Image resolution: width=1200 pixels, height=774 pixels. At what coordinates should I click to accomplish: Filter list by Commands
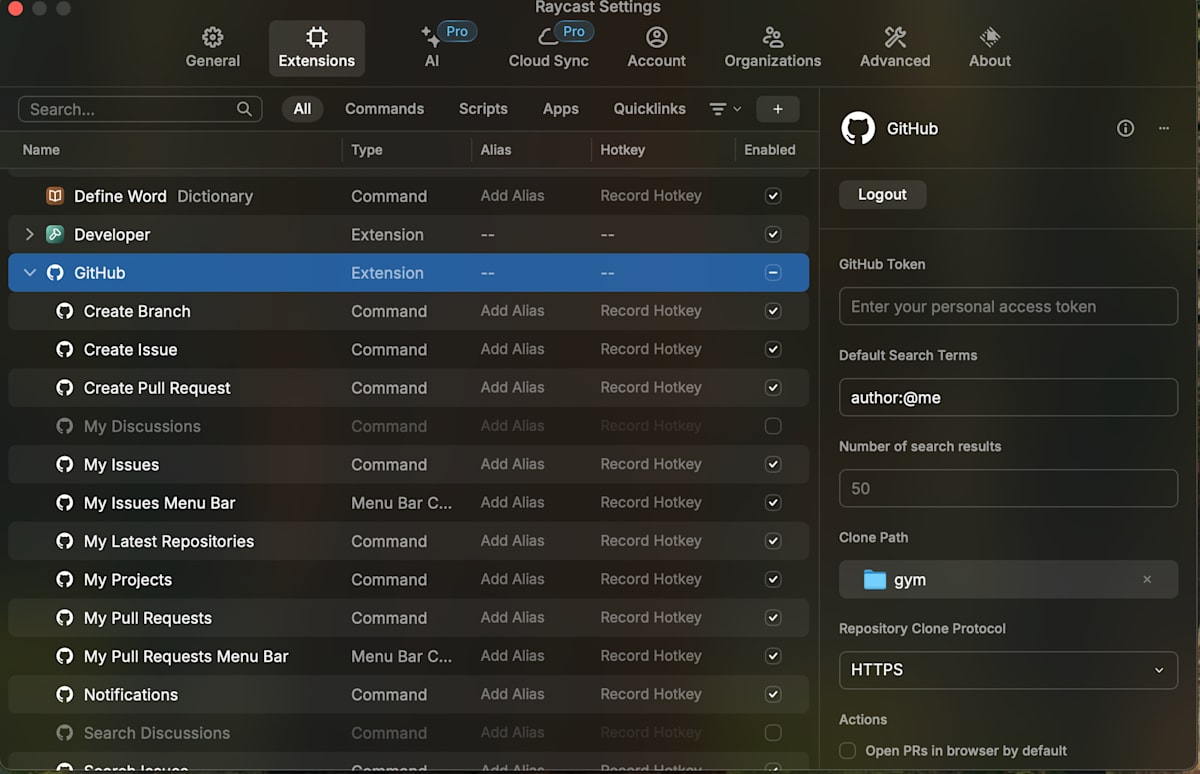[x=384, y=109]
